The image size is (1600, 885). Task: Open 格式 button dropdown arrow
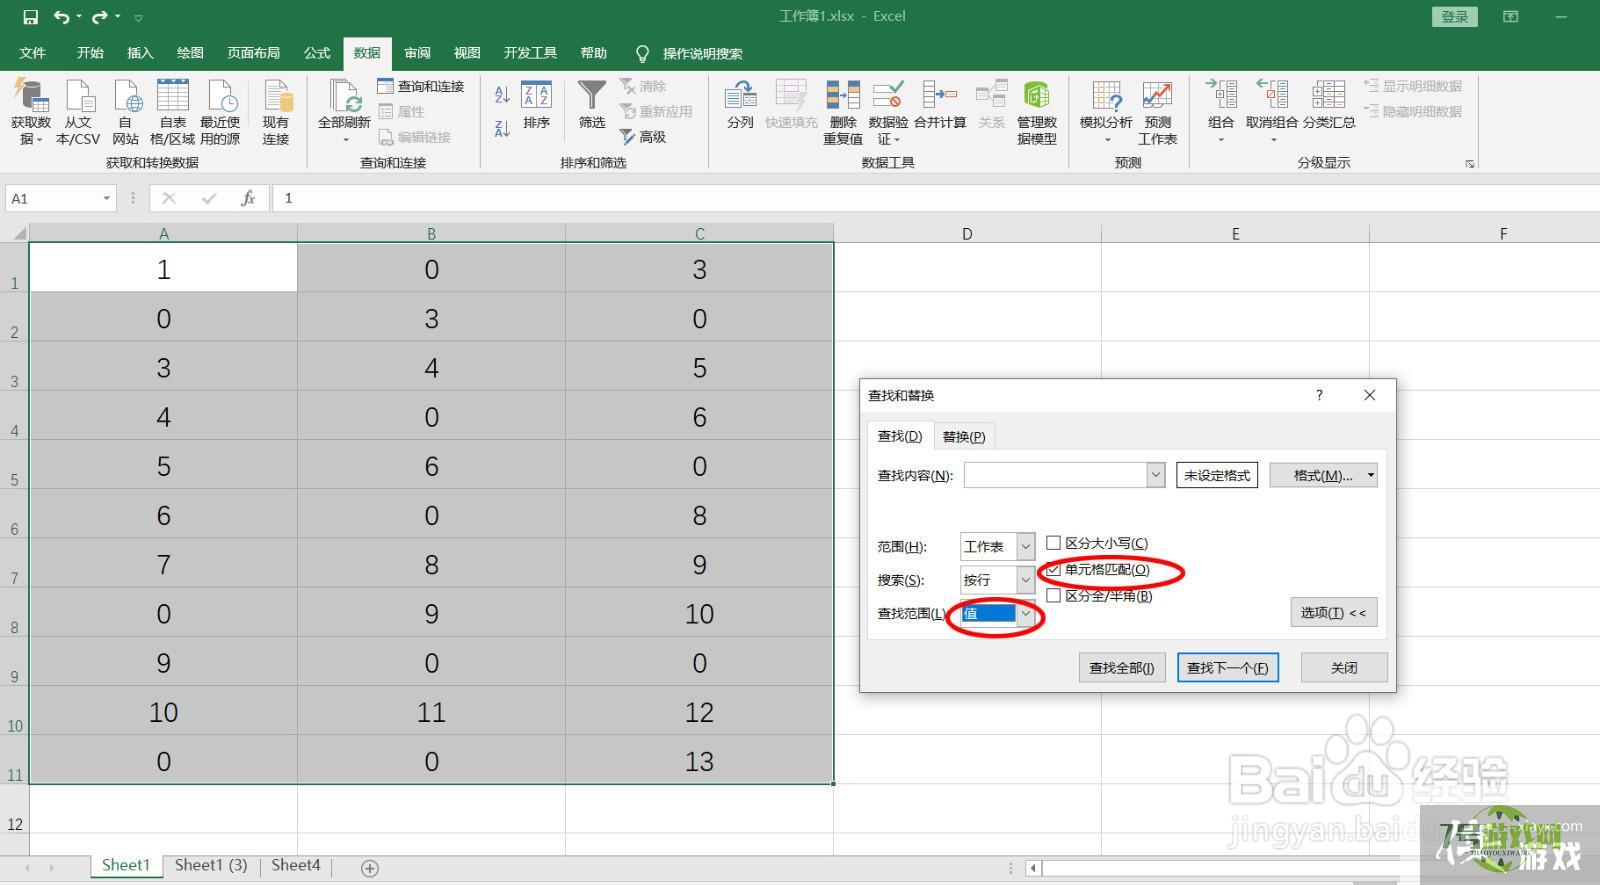click(x=1371, y=475)
